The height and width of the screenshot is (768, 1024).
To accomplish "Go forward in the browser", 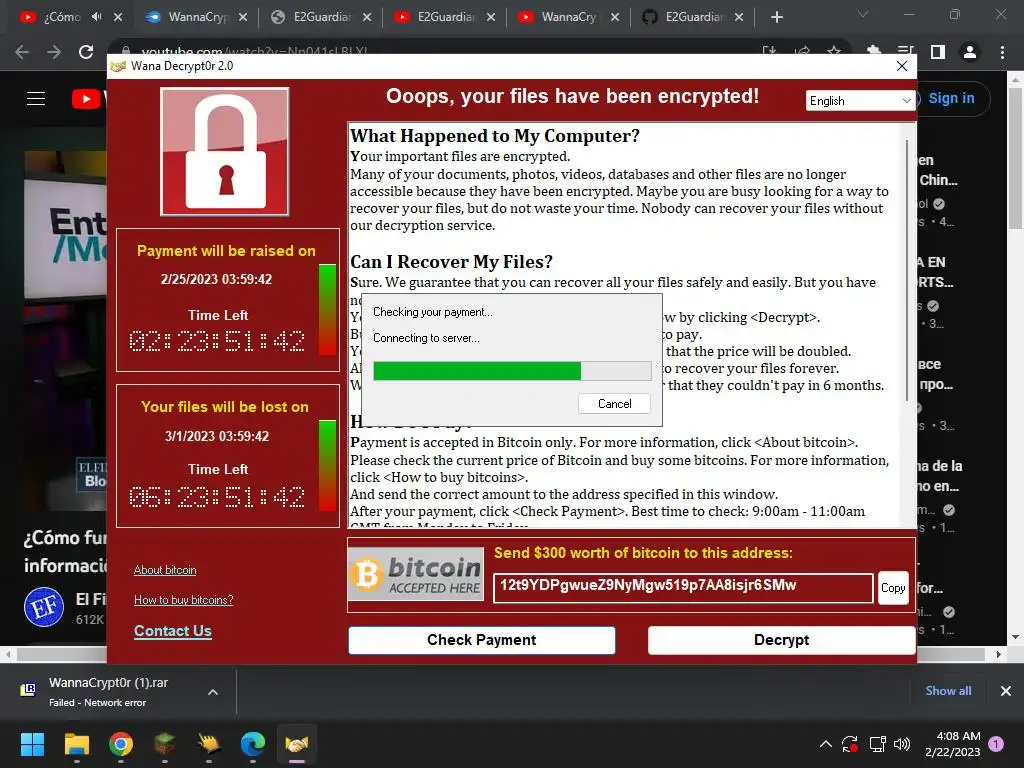I will 54,52.
